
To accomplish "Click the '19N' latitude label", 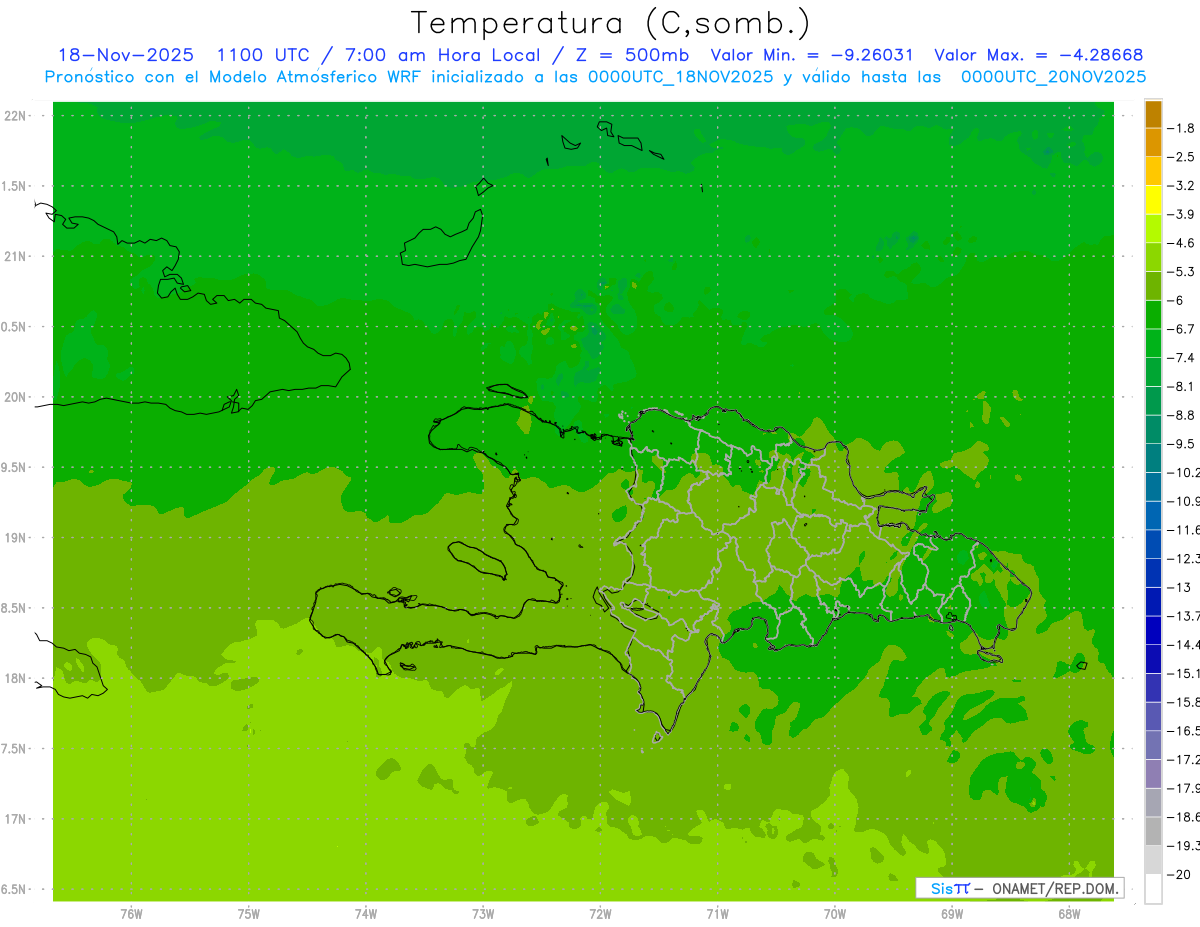I will pos(15,538).
